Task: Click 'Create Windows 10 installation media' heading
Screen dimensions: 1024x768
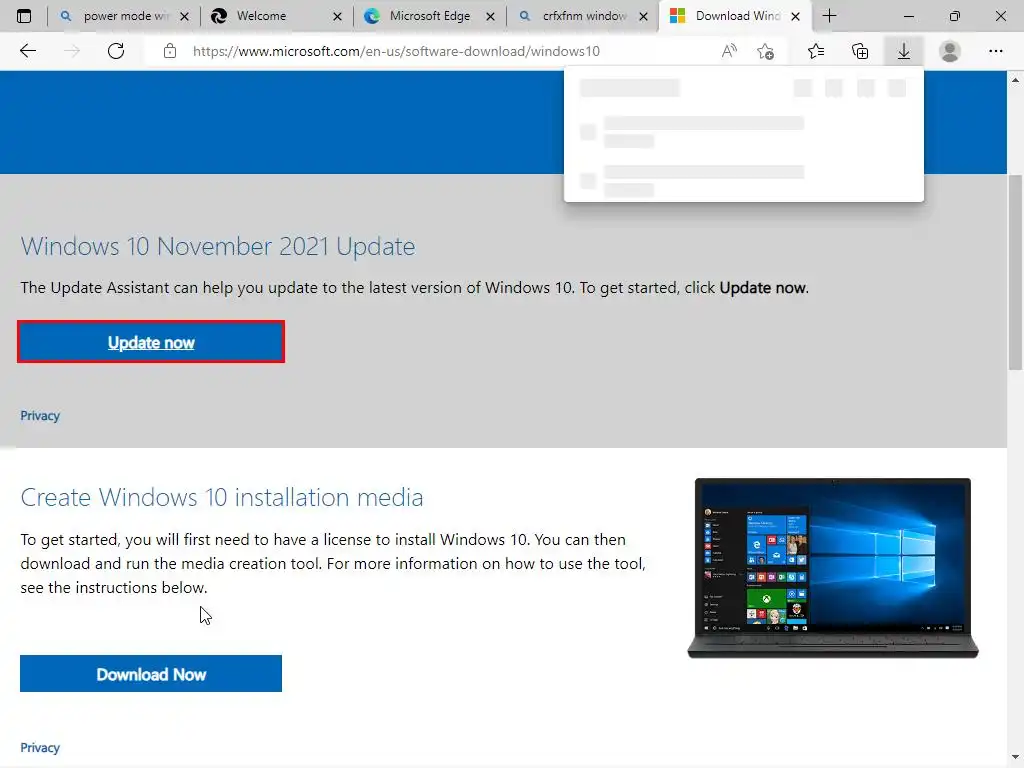Action: point(222,498)
